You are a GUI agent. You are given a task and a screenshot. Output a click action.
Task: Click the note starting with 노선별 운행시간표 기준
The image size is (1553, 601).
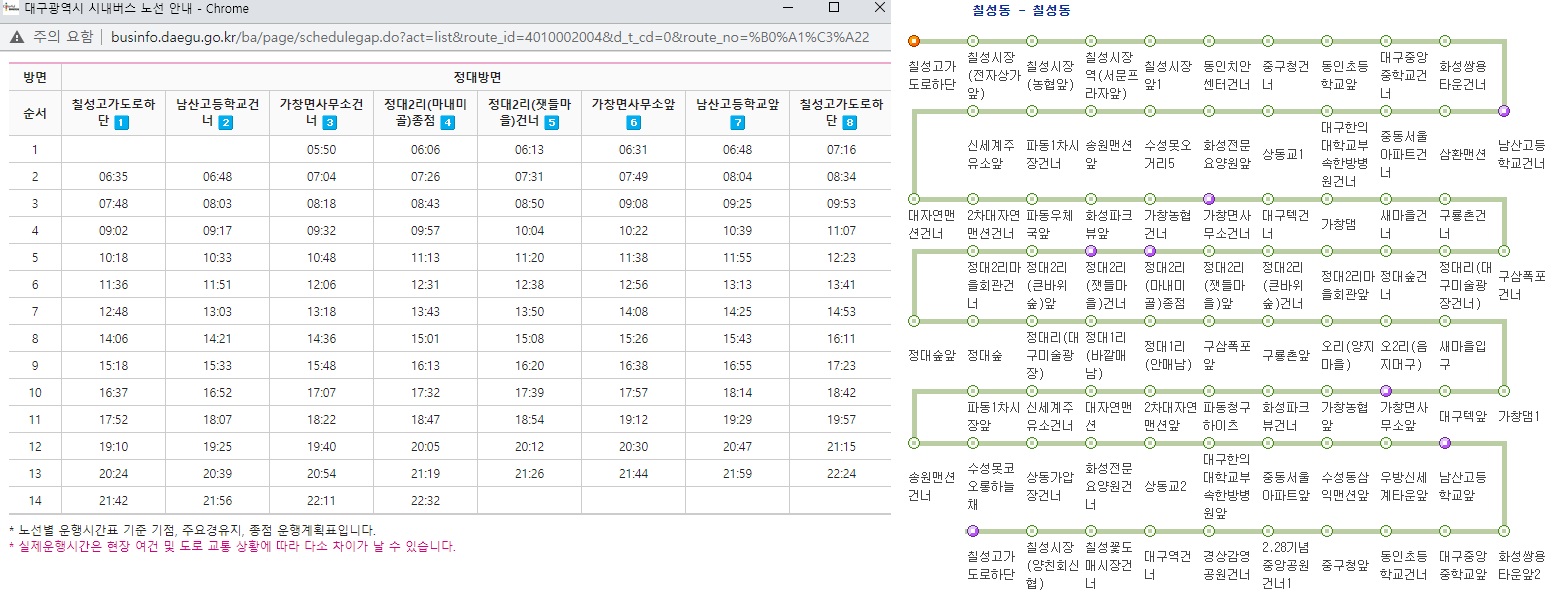pos(192,530)
